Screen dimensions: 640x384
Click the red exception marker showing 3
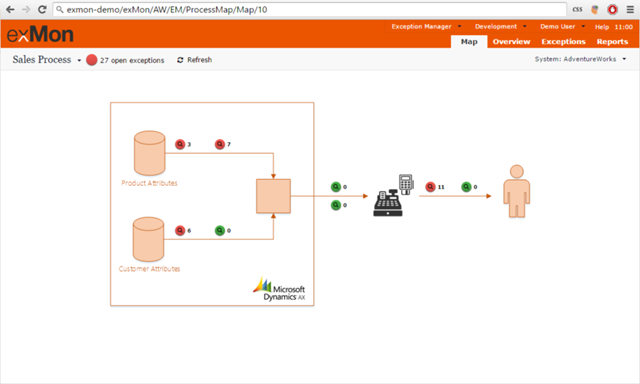(180, 144)
